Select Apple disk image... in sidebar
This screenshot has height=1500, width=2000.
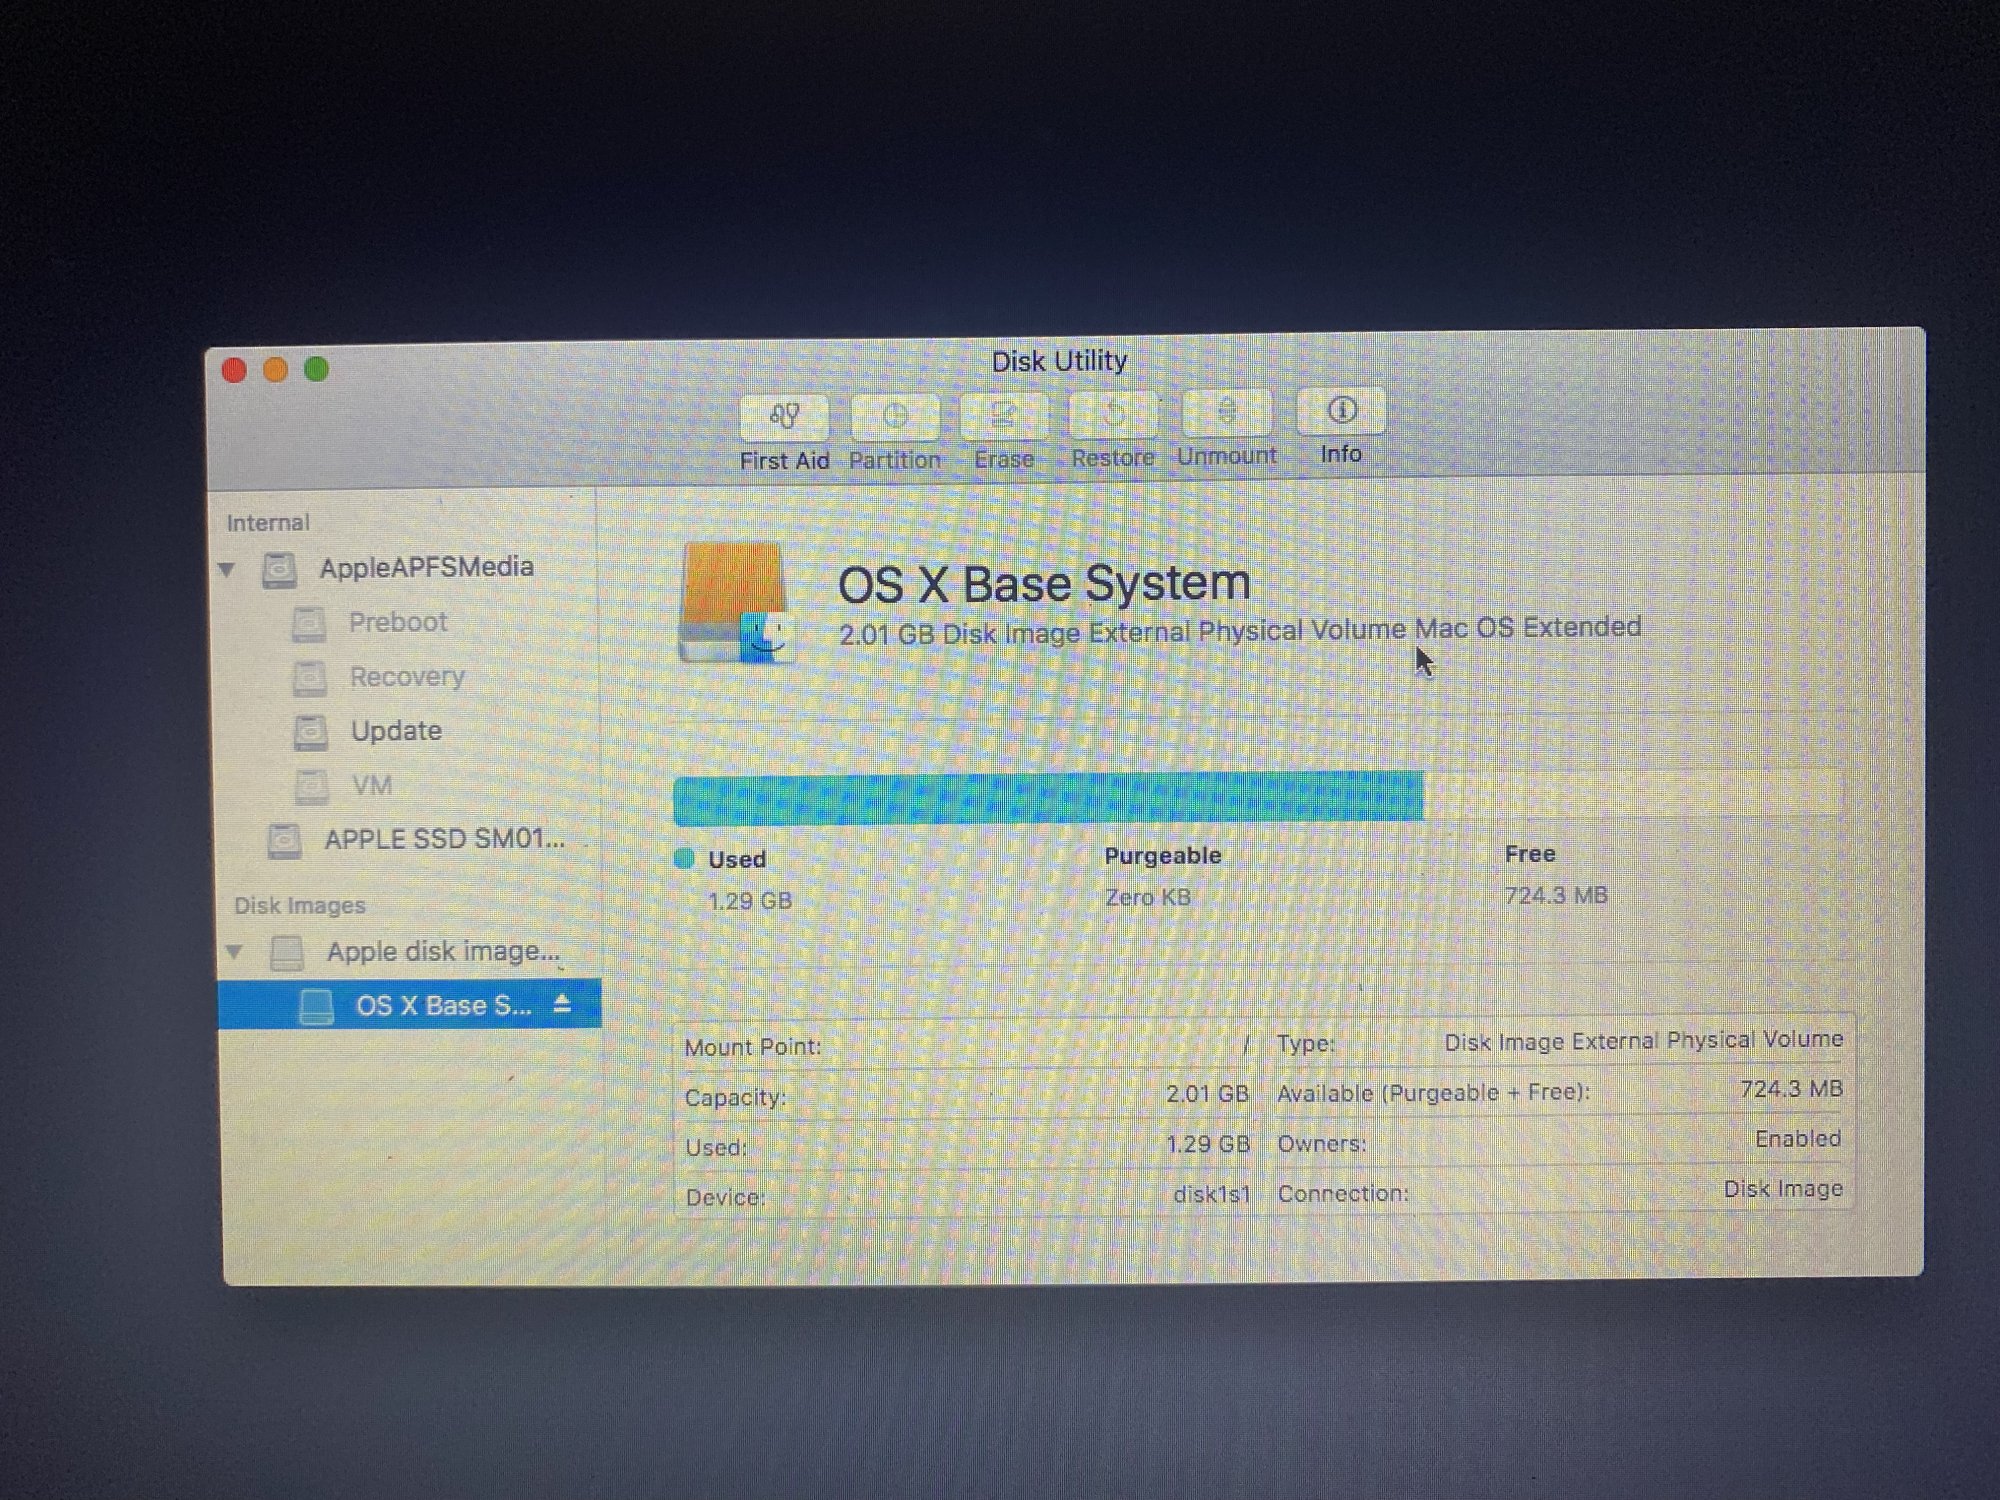pyautogui.click(x=443, y=951)
